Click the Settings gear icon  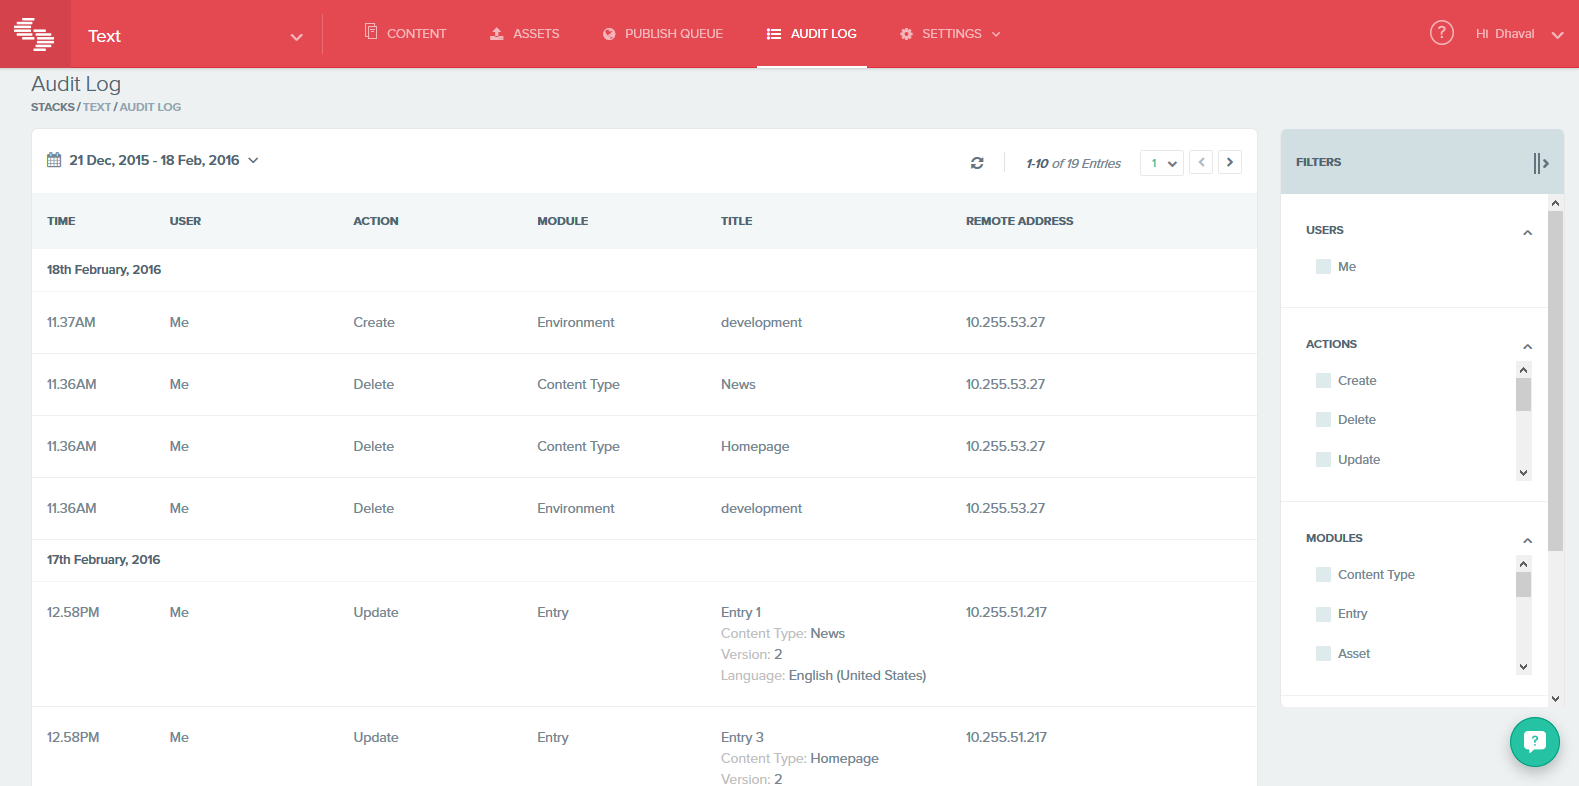tap(906, 34)
